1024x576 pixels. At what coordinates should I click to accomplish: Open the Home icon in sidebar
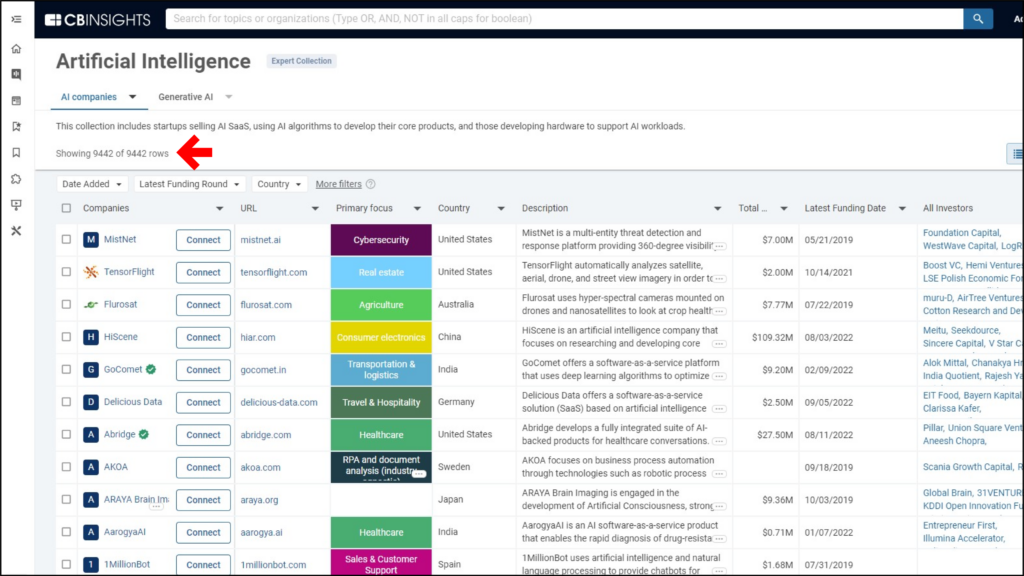[16, 49]
